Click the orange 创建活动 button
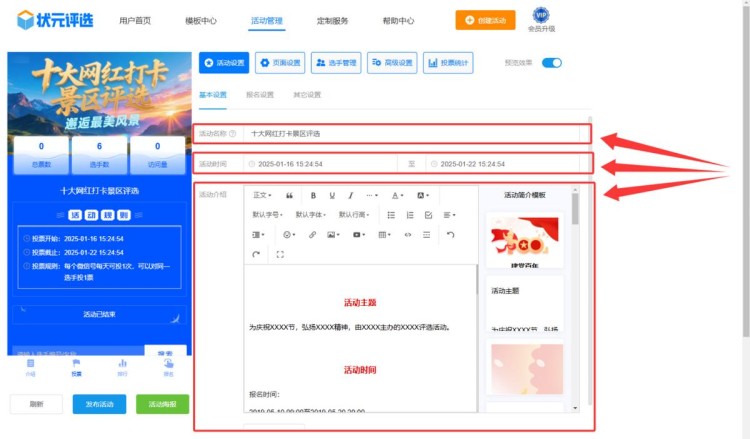The height and width of the screenshot is (439, 750). (492, 20)
